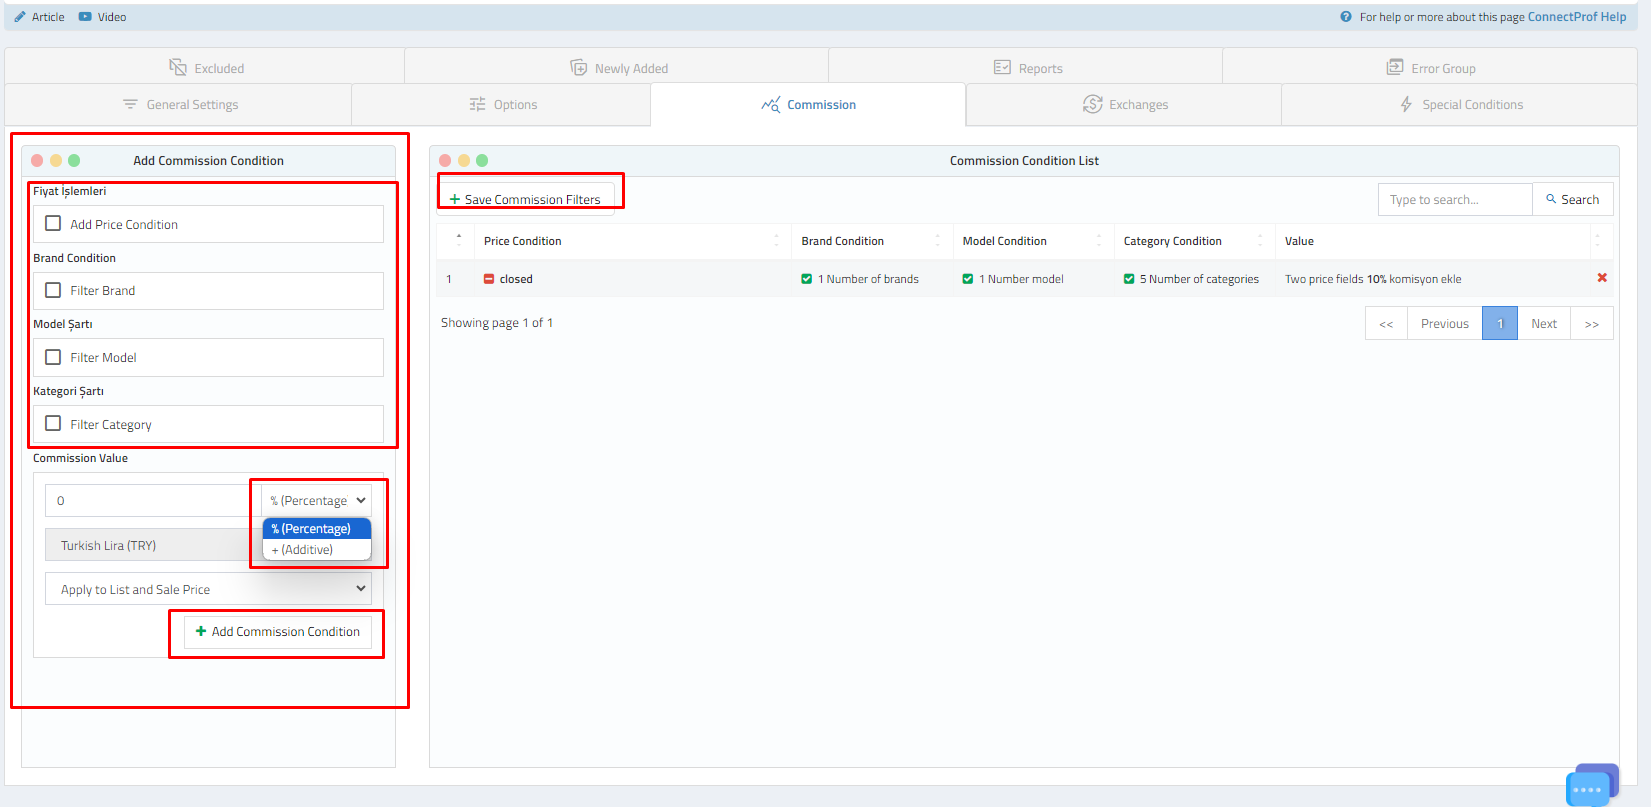
Task: Click the magnifier Search button
Action: [1572, 199]
